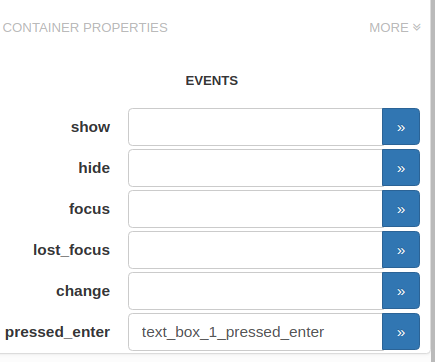Screen dimensions: 435x362
Task: Click the hide event double-arrow button
Action: 401,168
